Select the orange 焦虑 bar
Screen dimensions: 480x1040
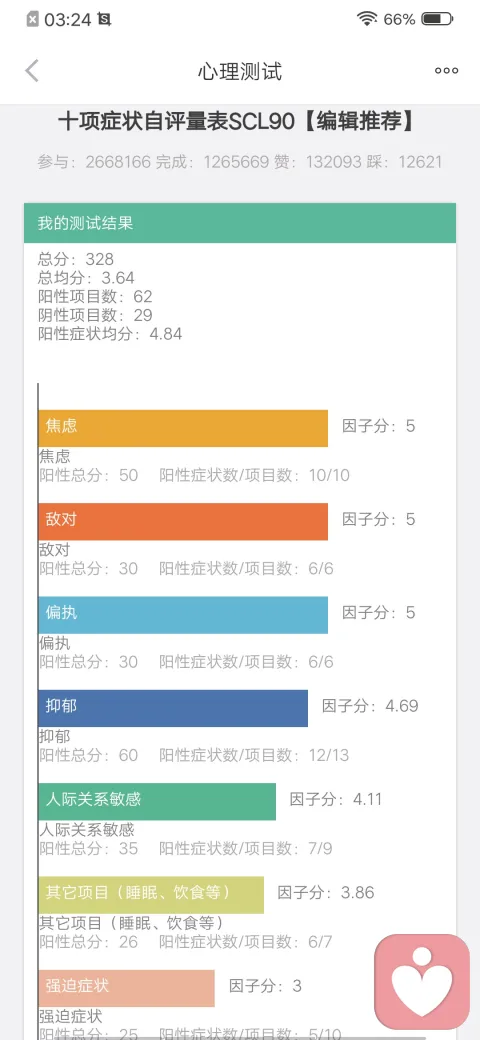click(183, 428)
